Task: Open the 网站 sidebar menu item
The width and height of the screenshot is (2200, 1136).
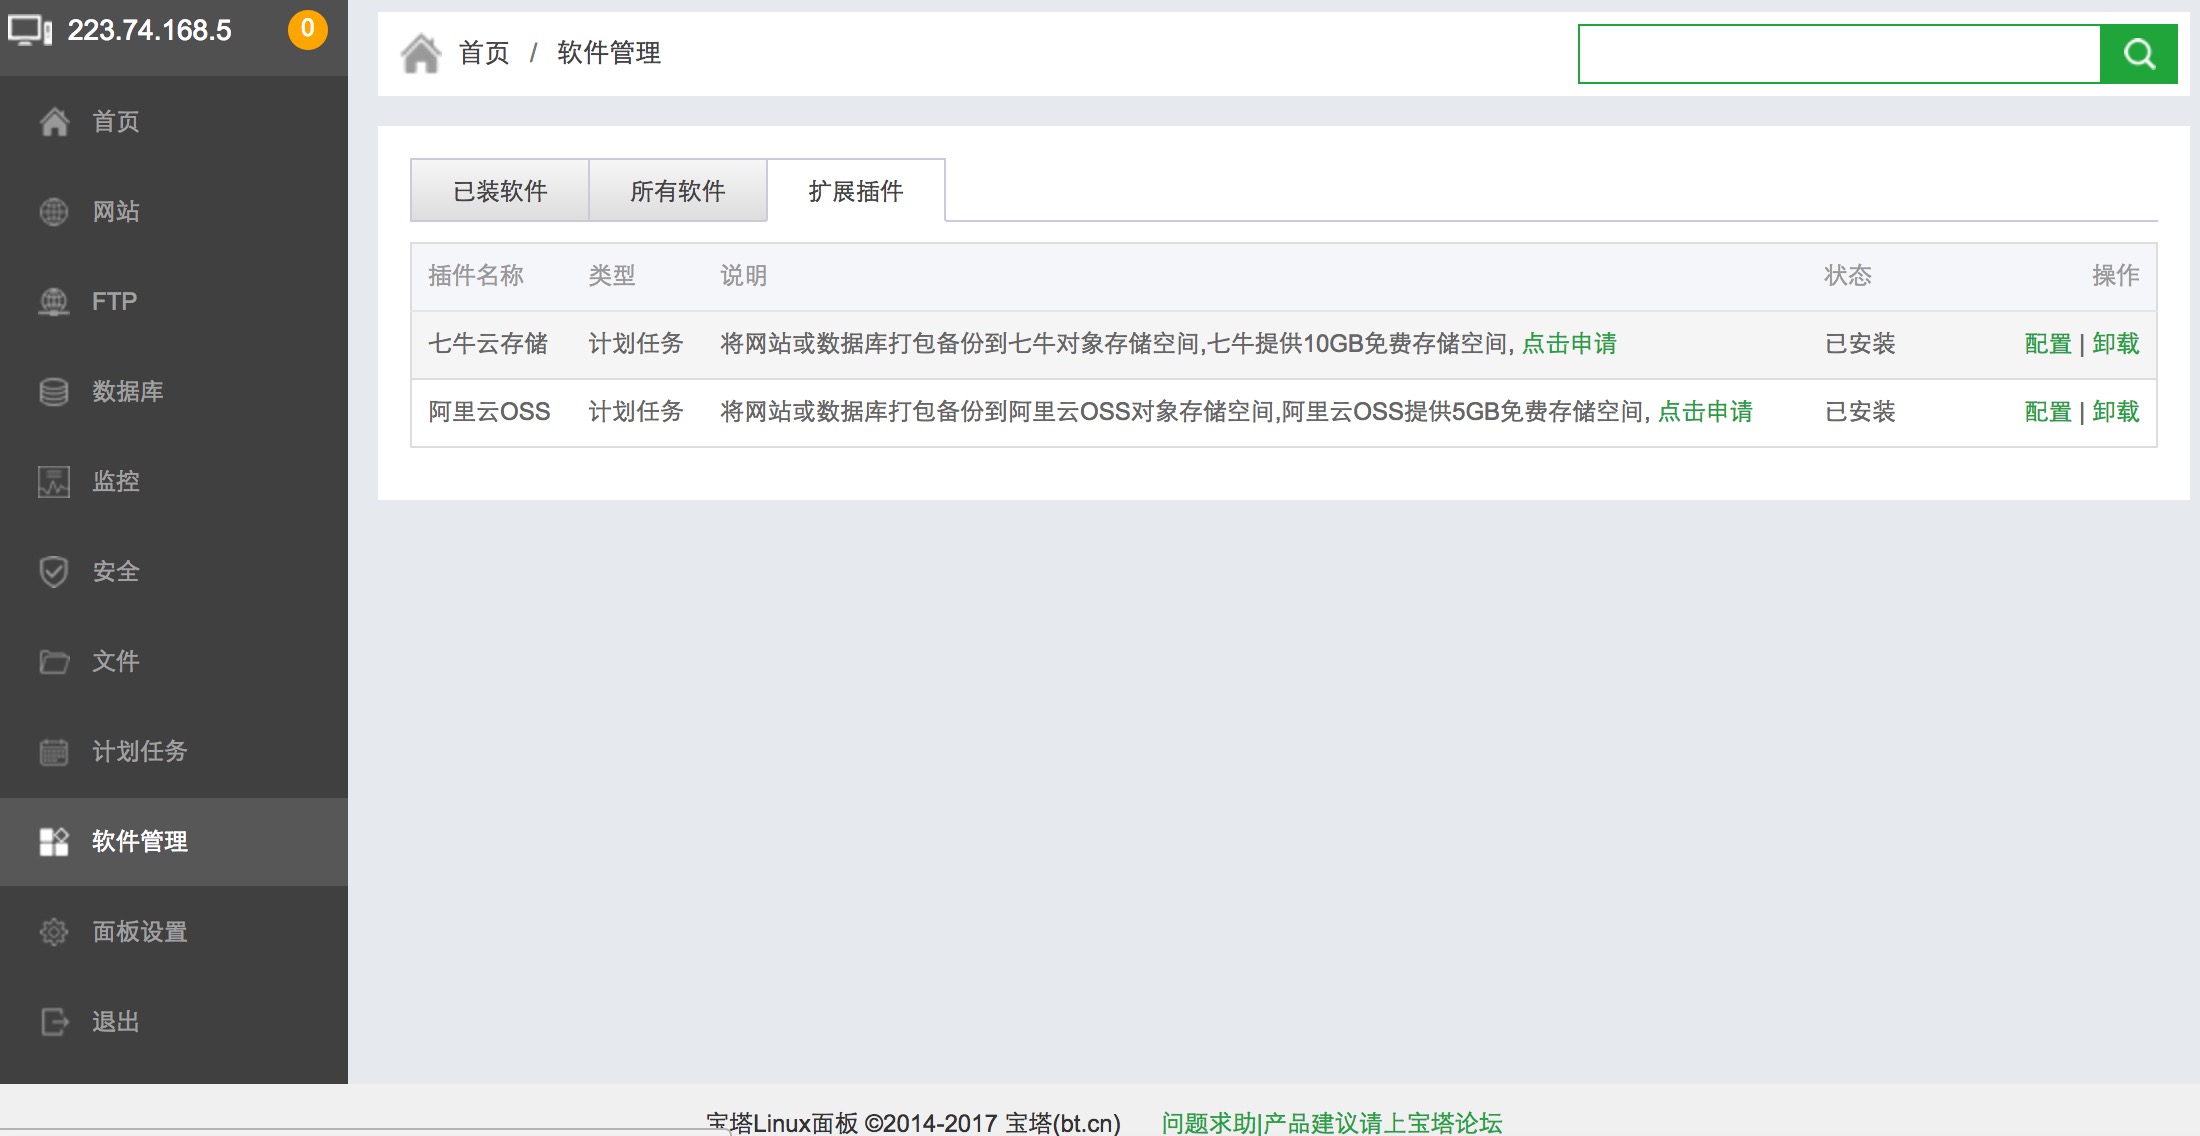Action: tap(174, 212)
